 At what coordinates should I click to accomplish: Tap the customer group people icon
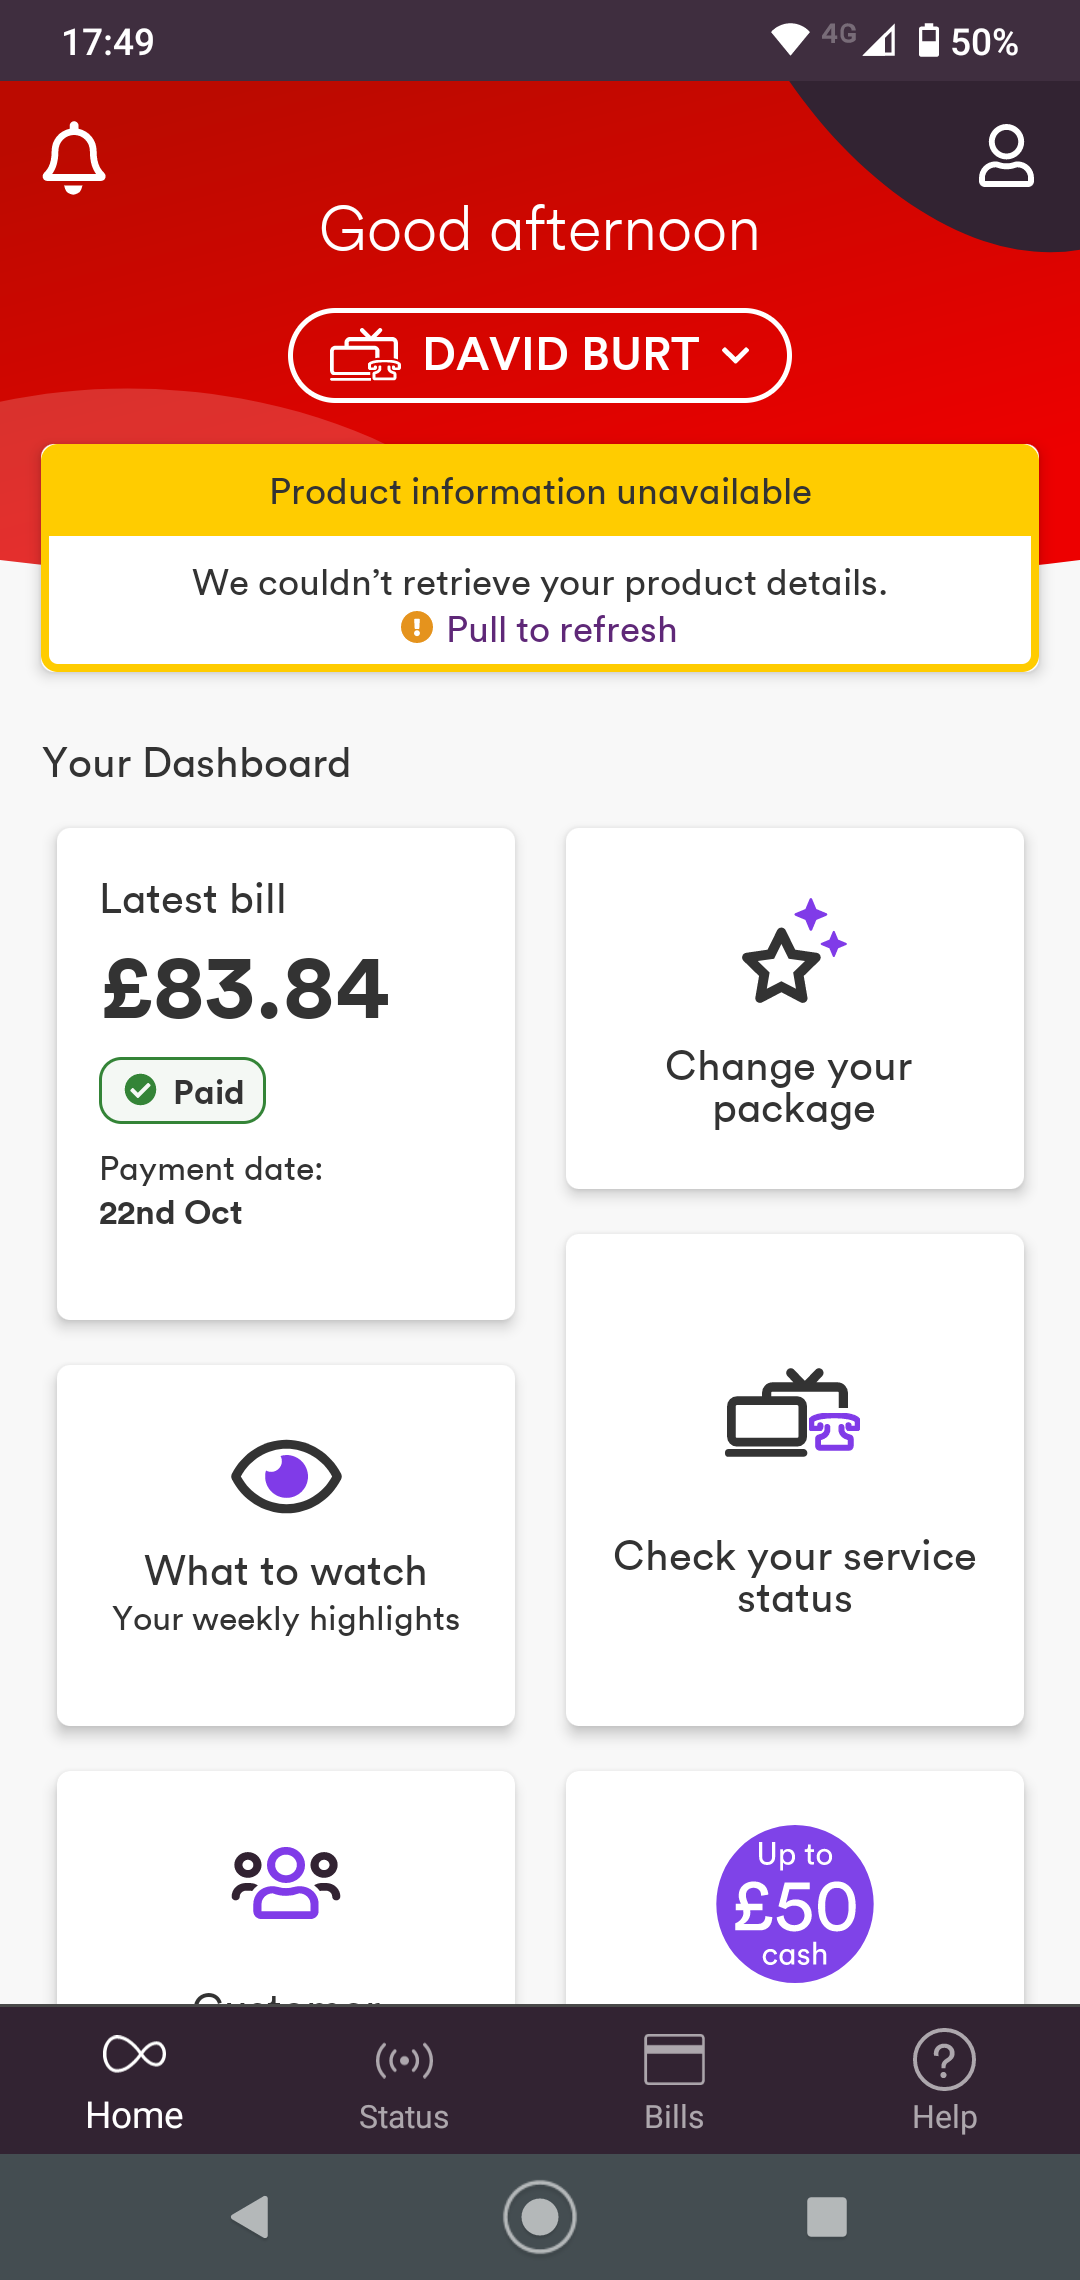coord(286,1882)
